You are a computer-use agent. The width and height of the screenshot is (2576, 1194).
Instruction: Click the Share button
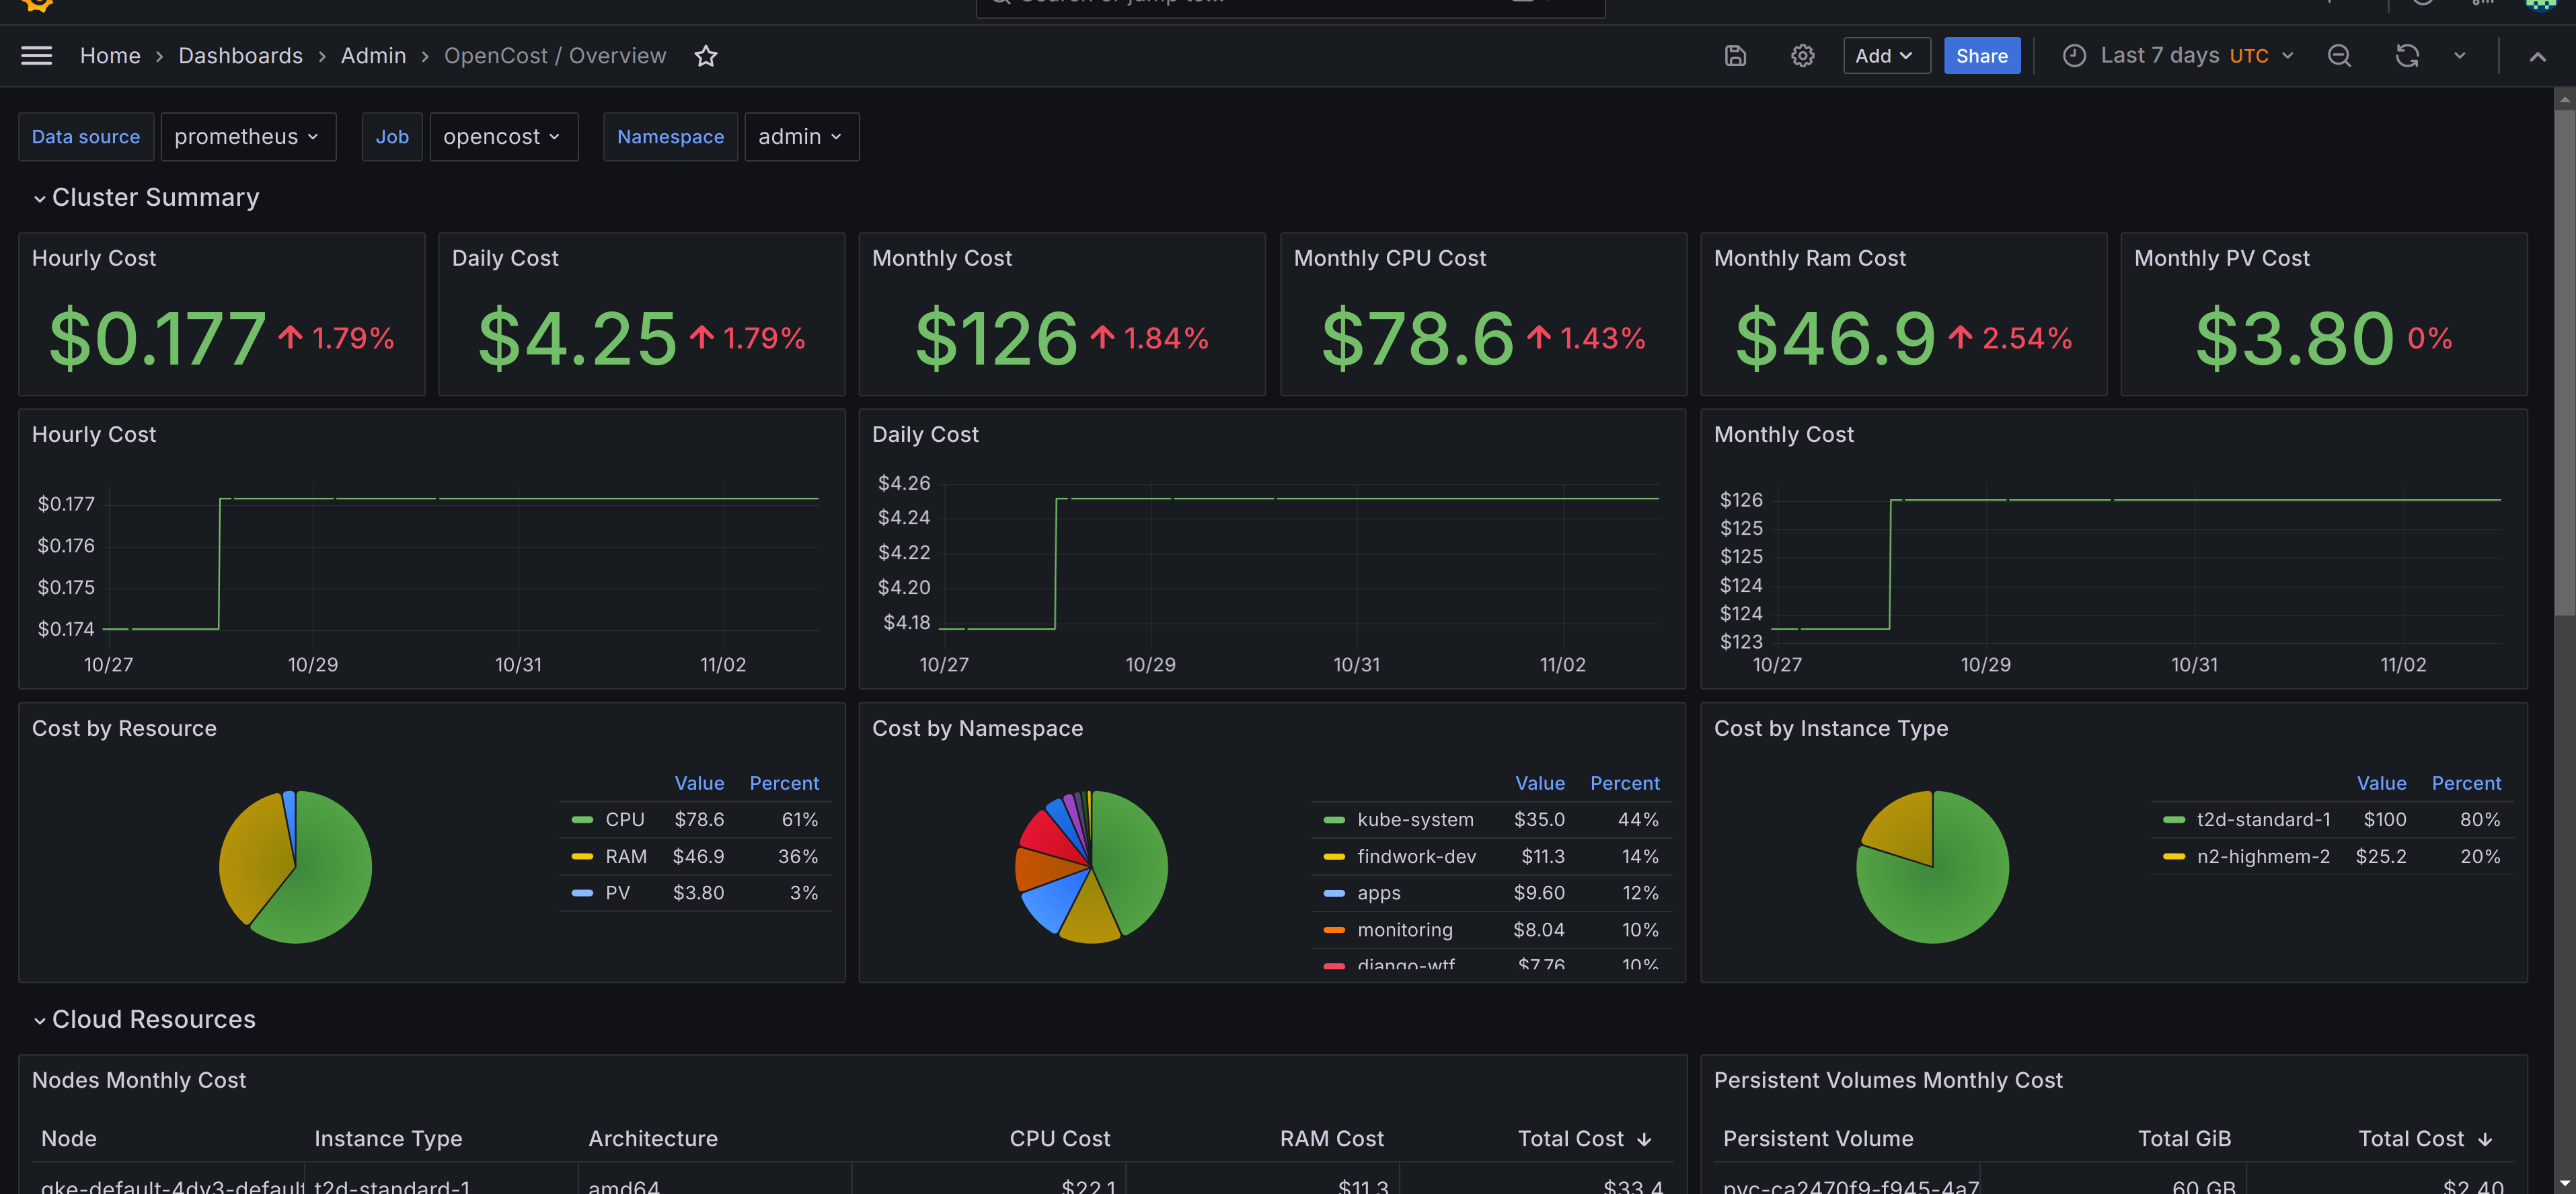pyautogui.click(x=1981, y=55)
